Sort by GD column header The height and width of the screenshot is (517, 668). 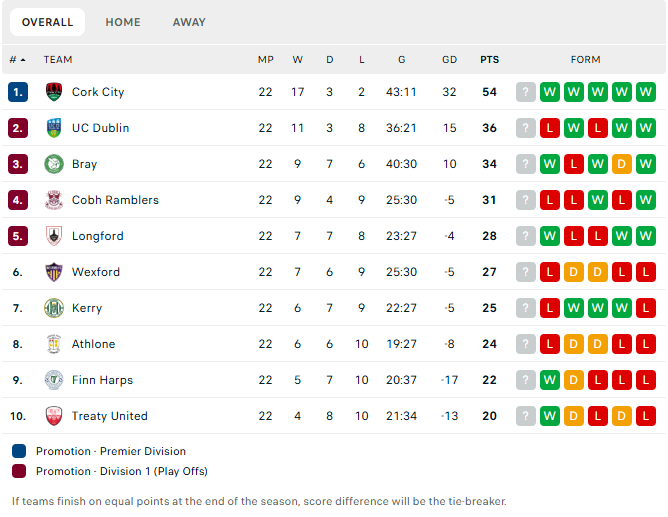[449, 60]
